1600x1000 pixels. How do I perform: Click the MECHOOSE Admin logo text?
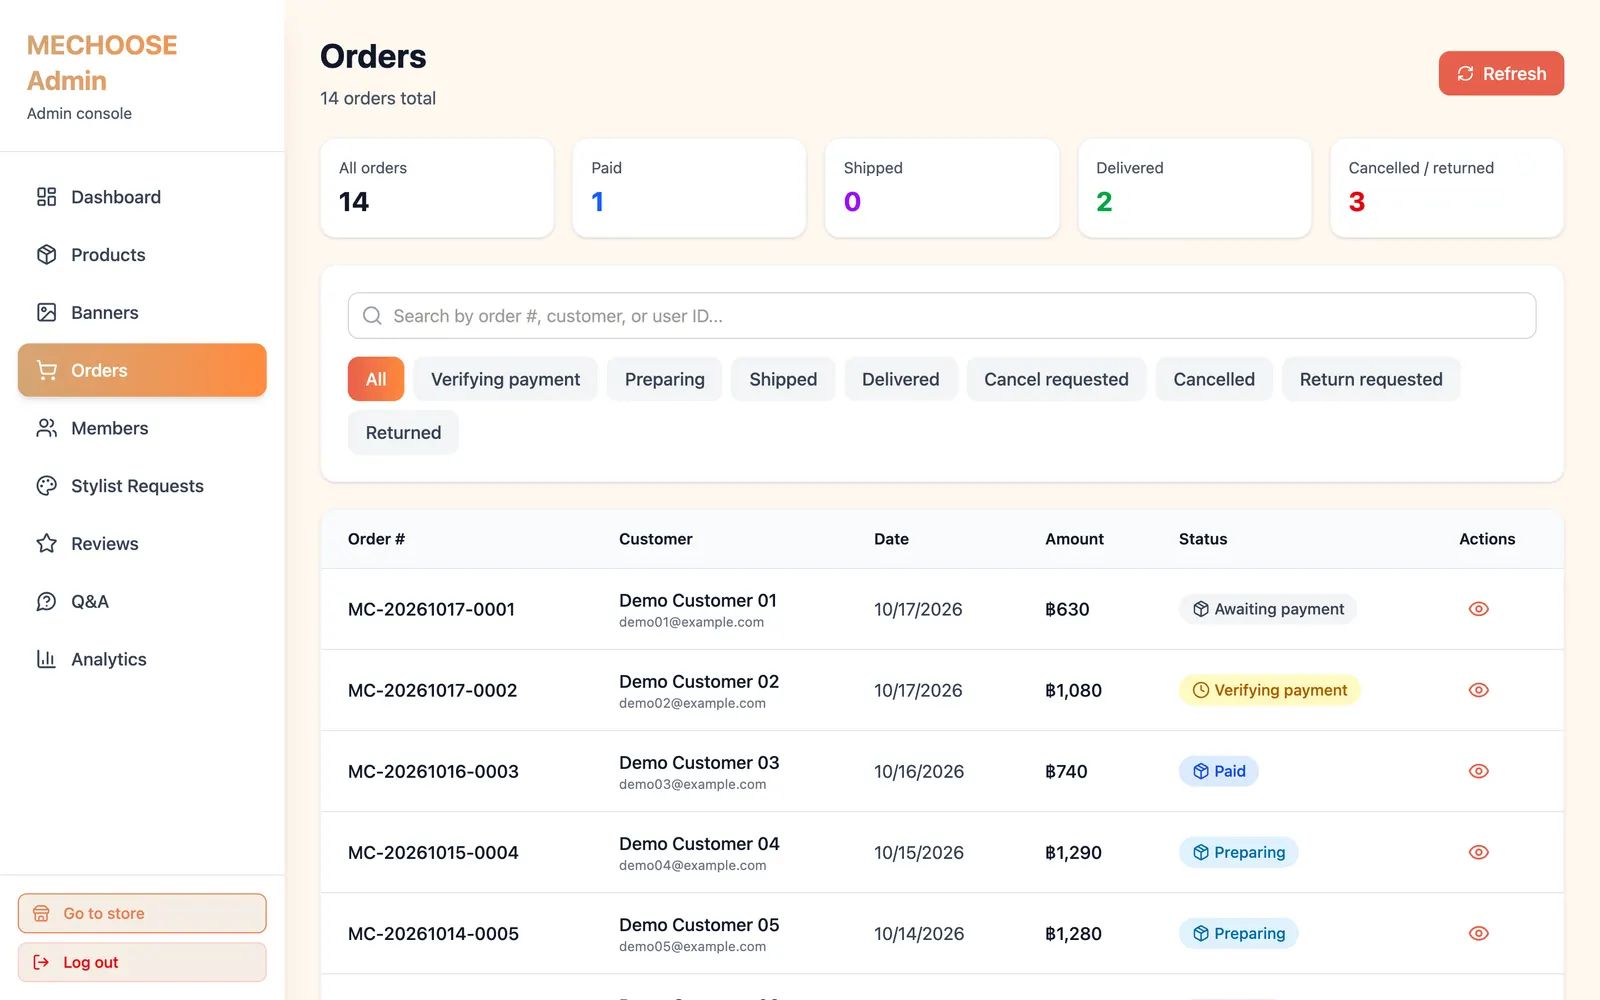coord(102,63)
